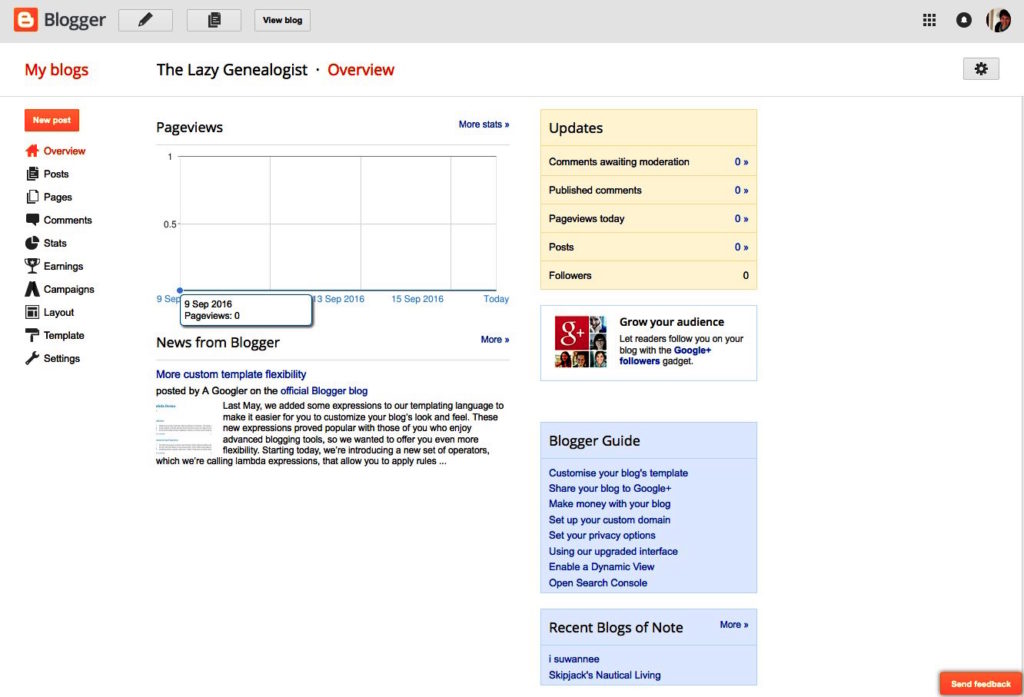Open the Google apps grid icon
The image size is (1024, 697).
click(x=929, y=20)
